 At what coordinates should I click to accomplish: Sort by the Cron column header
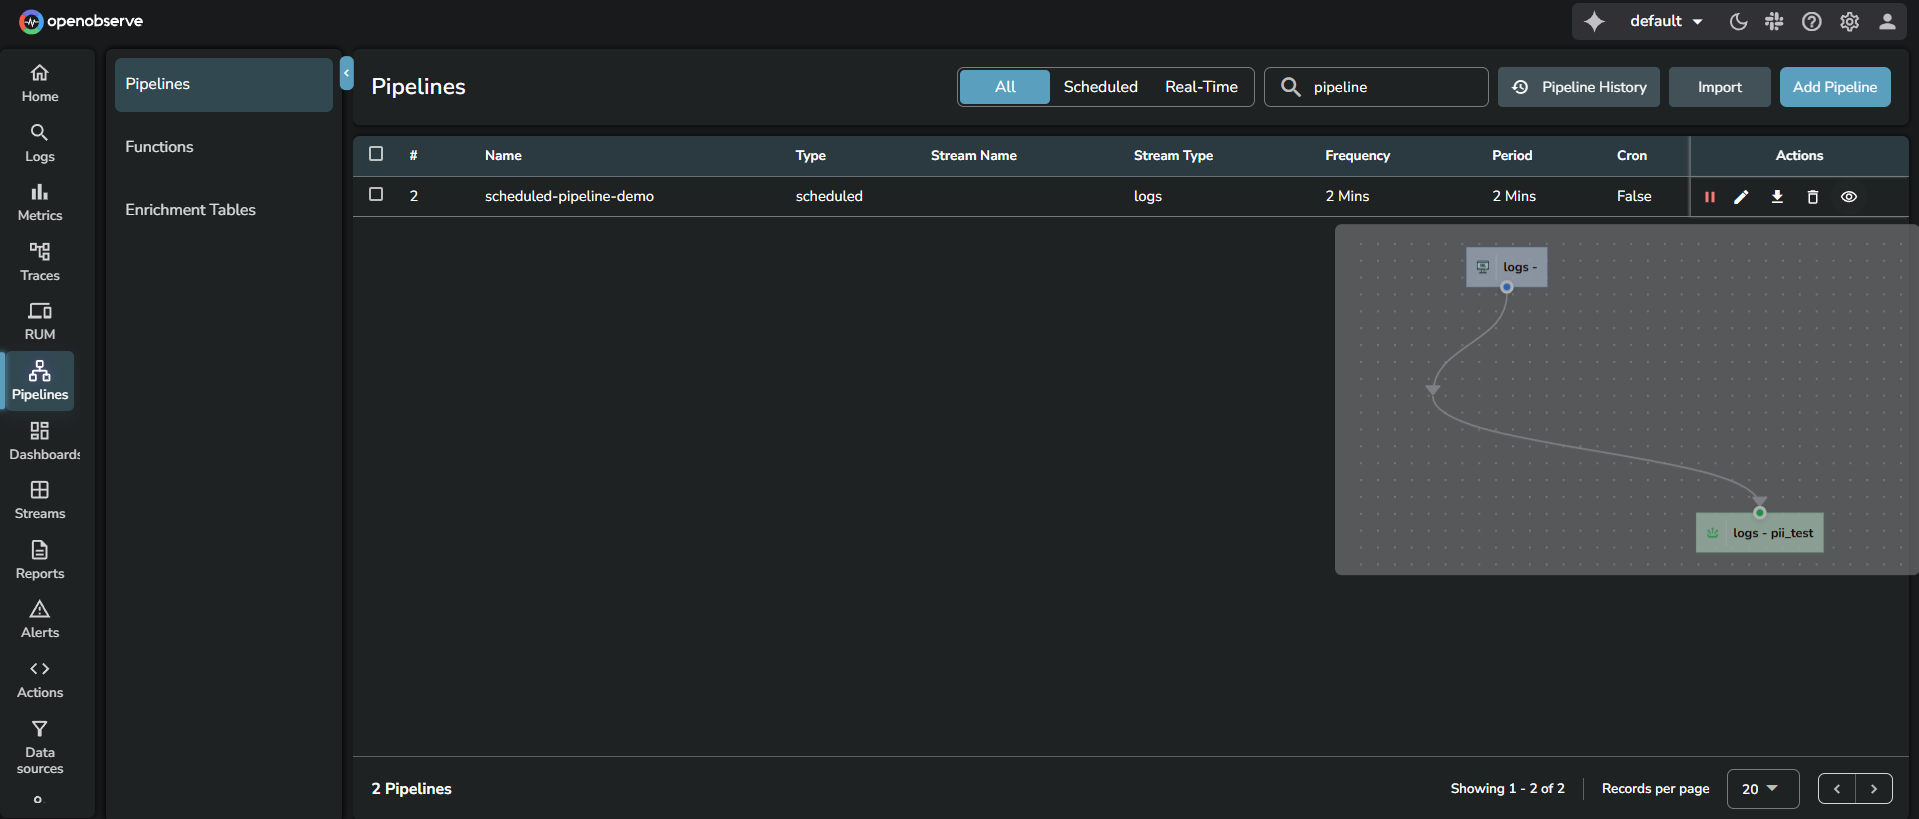tap(1632, 155)
